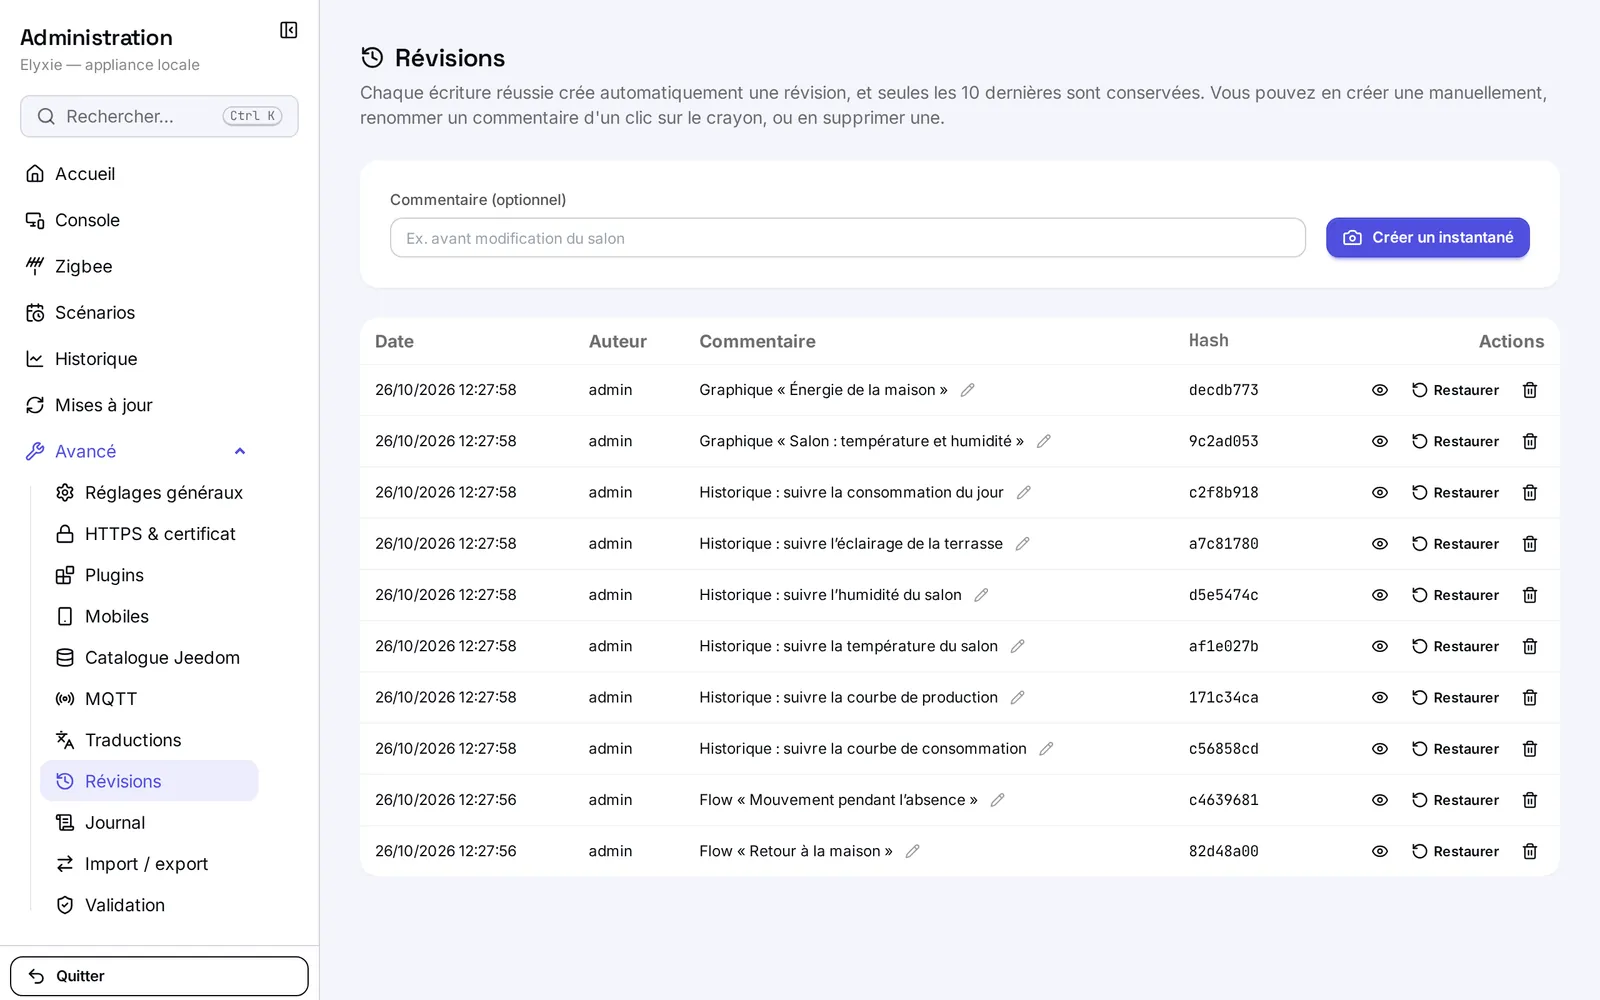Screen dimensions: 1600x1000
Task: Trash the revision c56858cd
Action: click(x=1529, y=749)
